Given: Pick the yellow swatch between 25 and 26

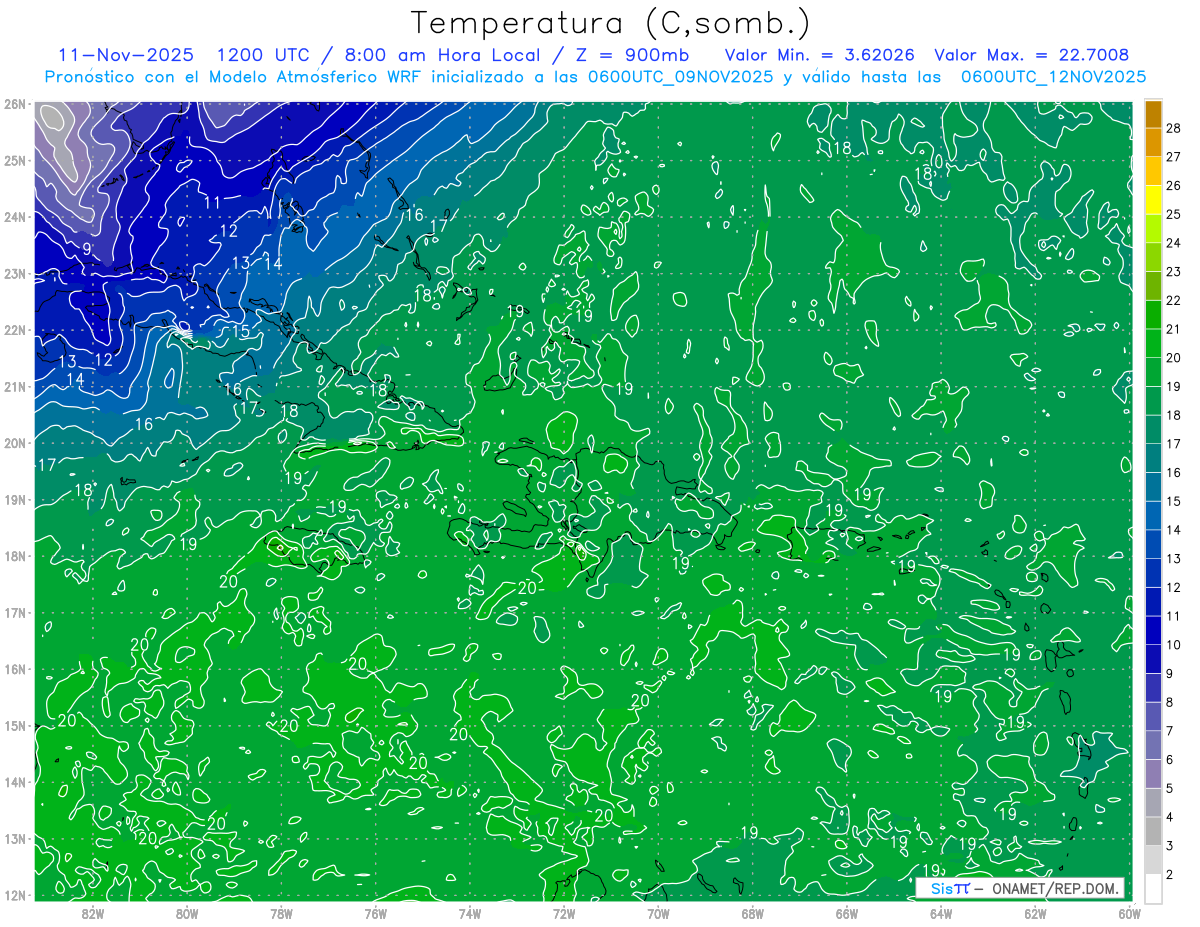Looking at the screenshot, I should click(x=1153, y=200).
